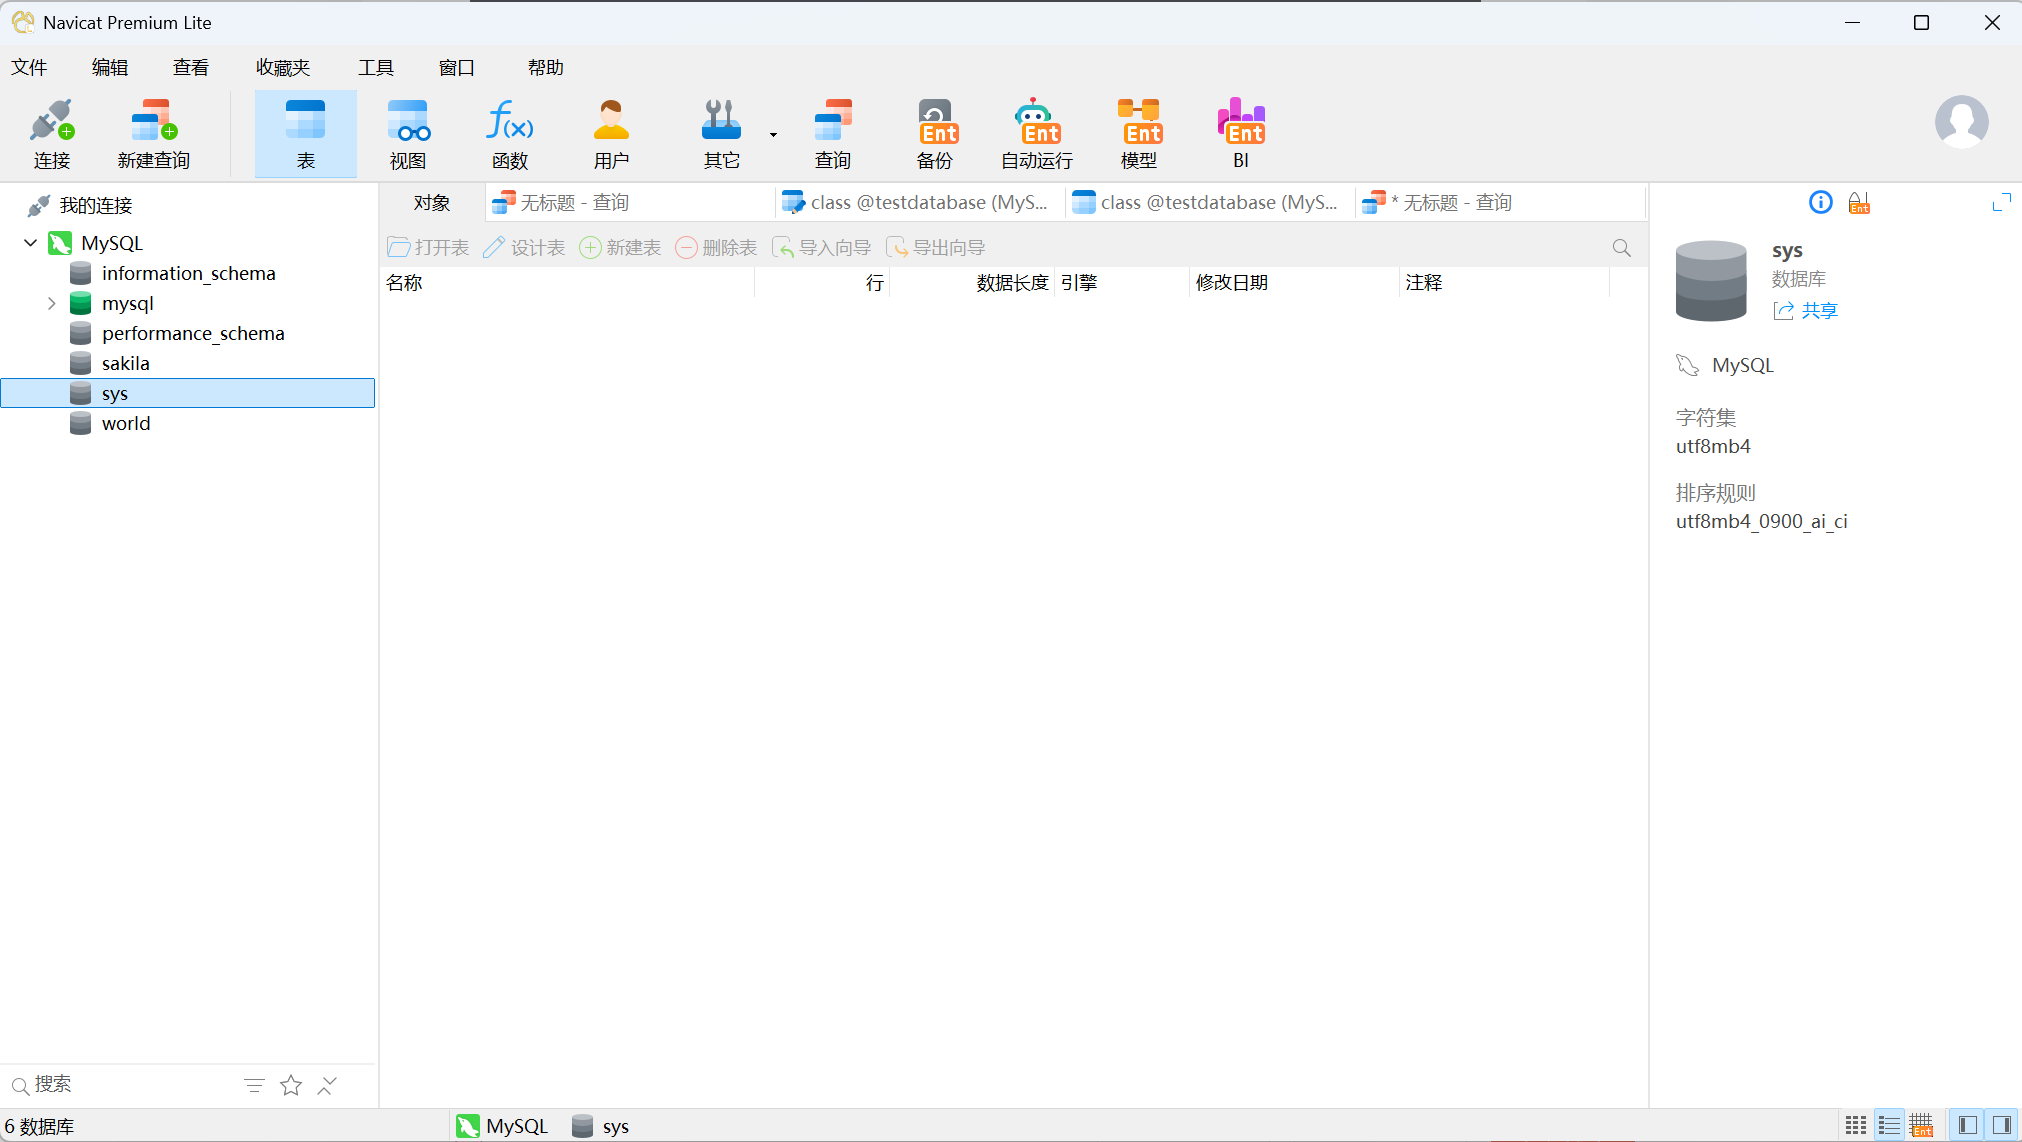Image resolution: width=2022 pixels, height=1142 pixels.
Task: Click New Table (新建表) button
Action: point(621,247)
